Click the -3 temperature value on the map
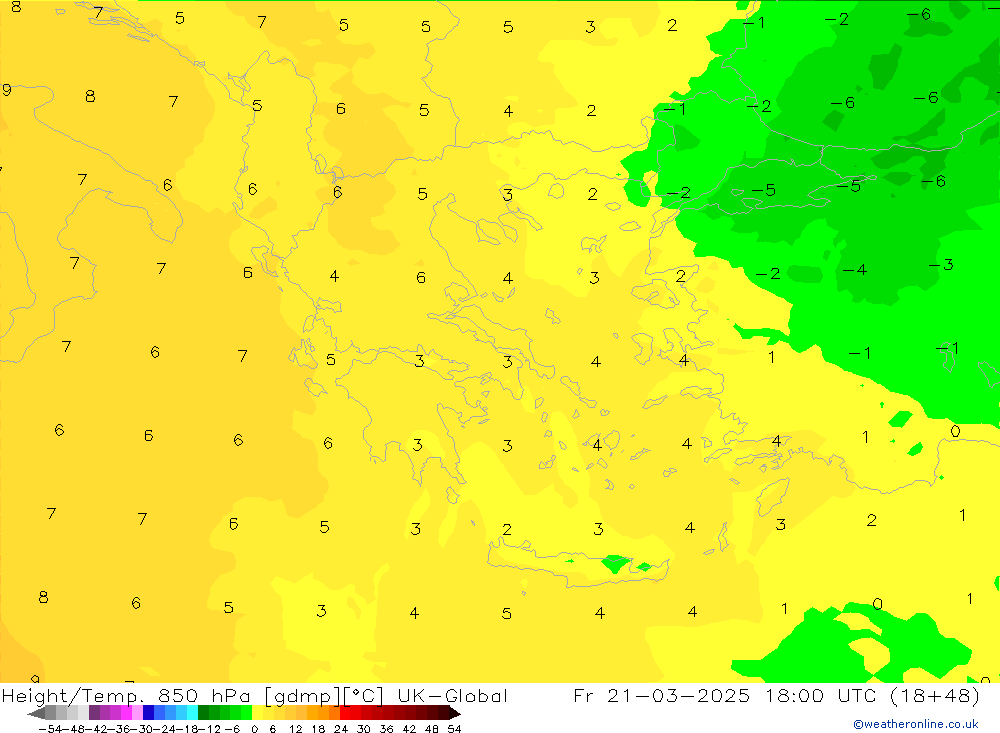Image resolution: width=1000 pixels, height=733 pixels. 941,265
